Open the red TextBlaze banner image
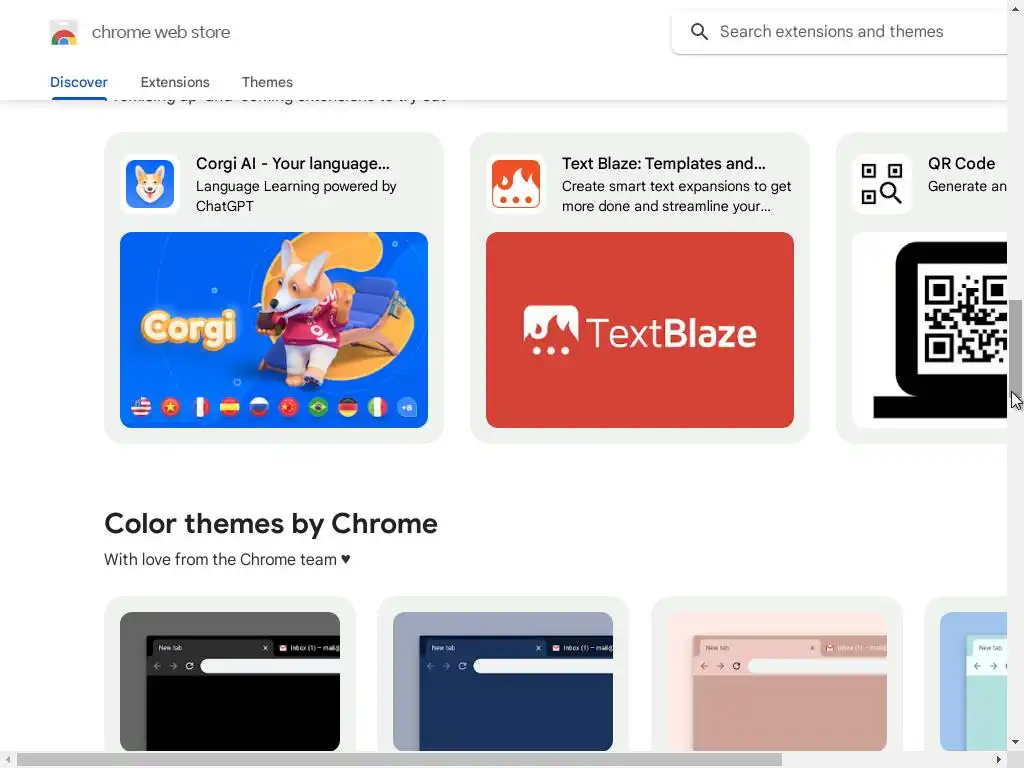The height and width of the screenshot is (768, 1024). point(640,330)
